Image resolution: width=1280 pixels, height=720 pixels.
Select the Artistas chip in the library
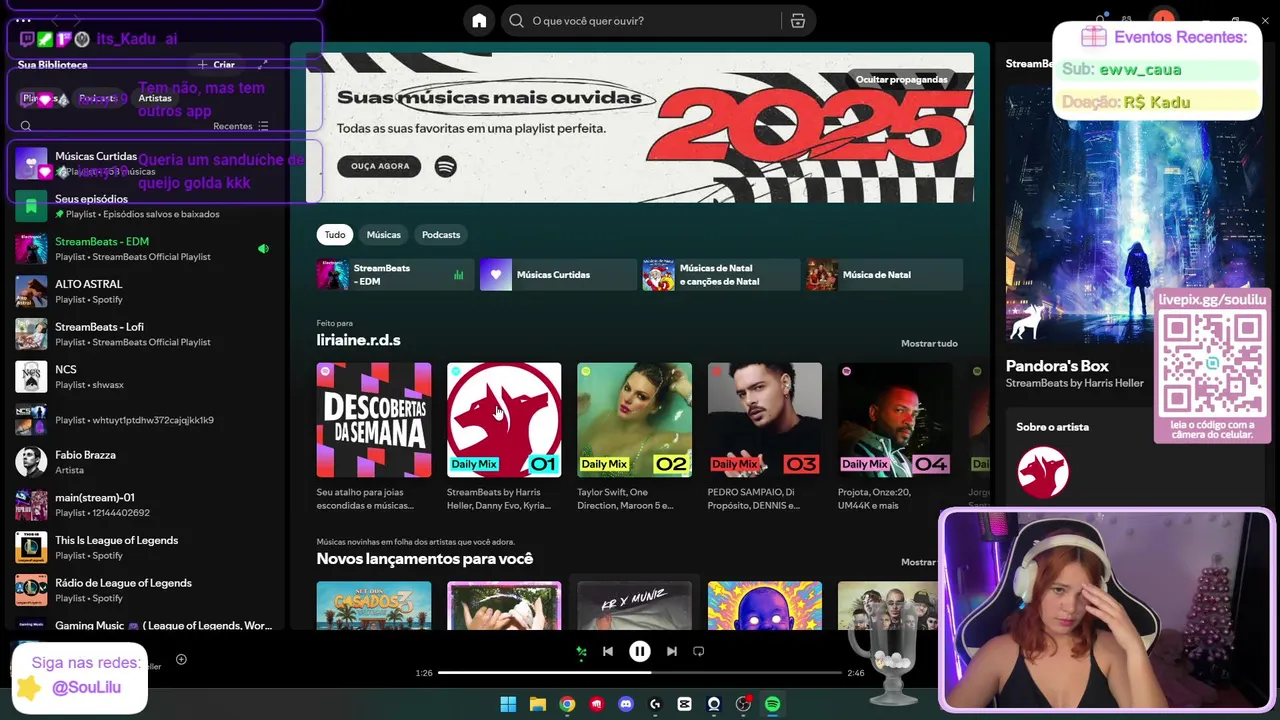tap(155, 98)
